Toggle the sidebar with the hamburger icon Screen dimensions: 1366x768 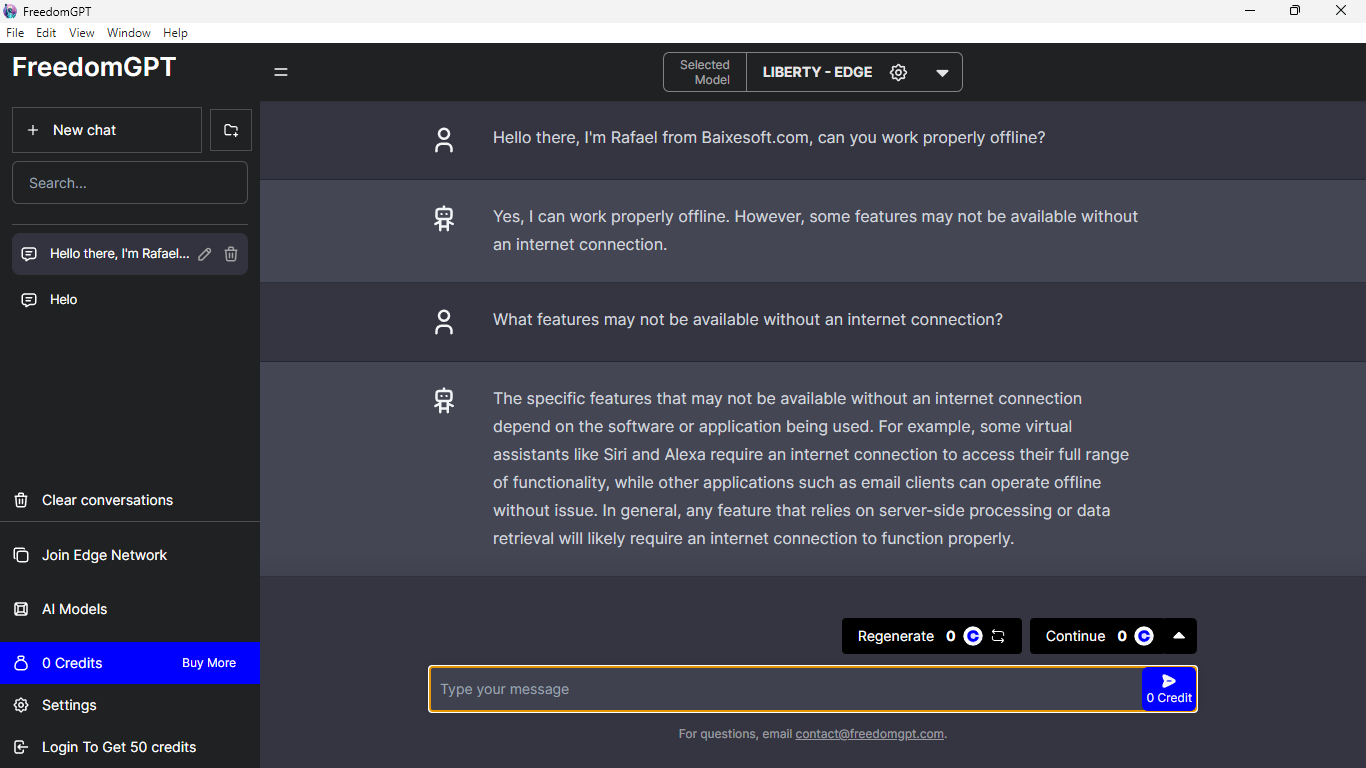281,72
